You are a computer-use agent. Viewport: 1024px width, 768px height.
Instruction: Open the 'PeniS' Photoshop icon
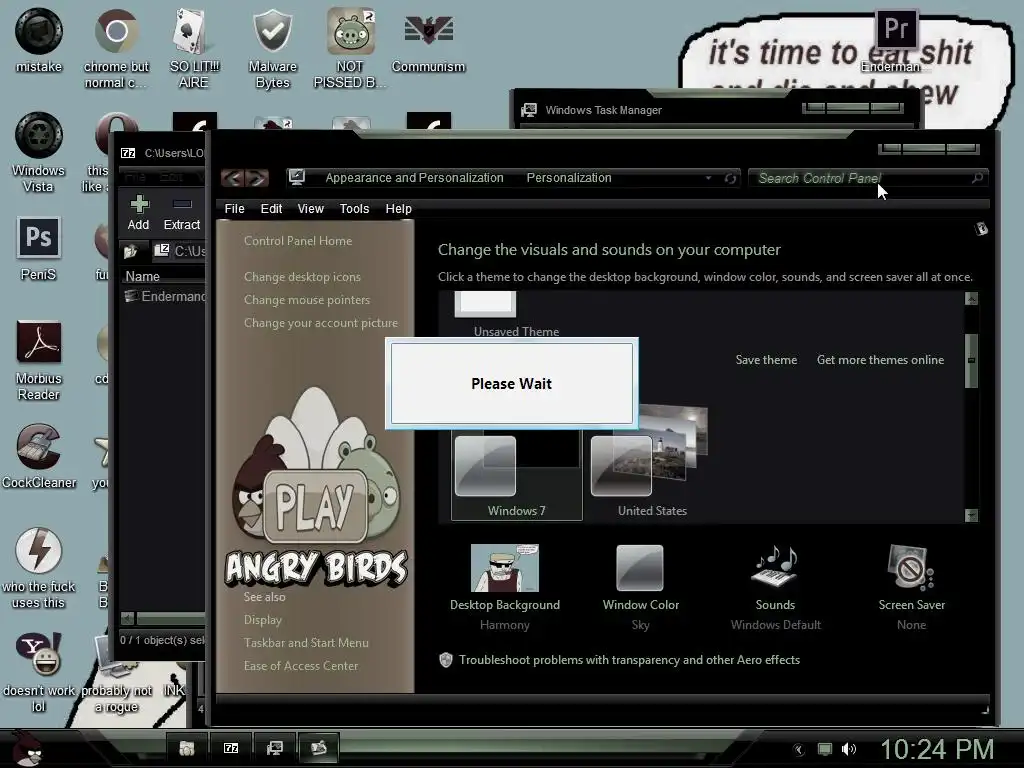(39, 249)
